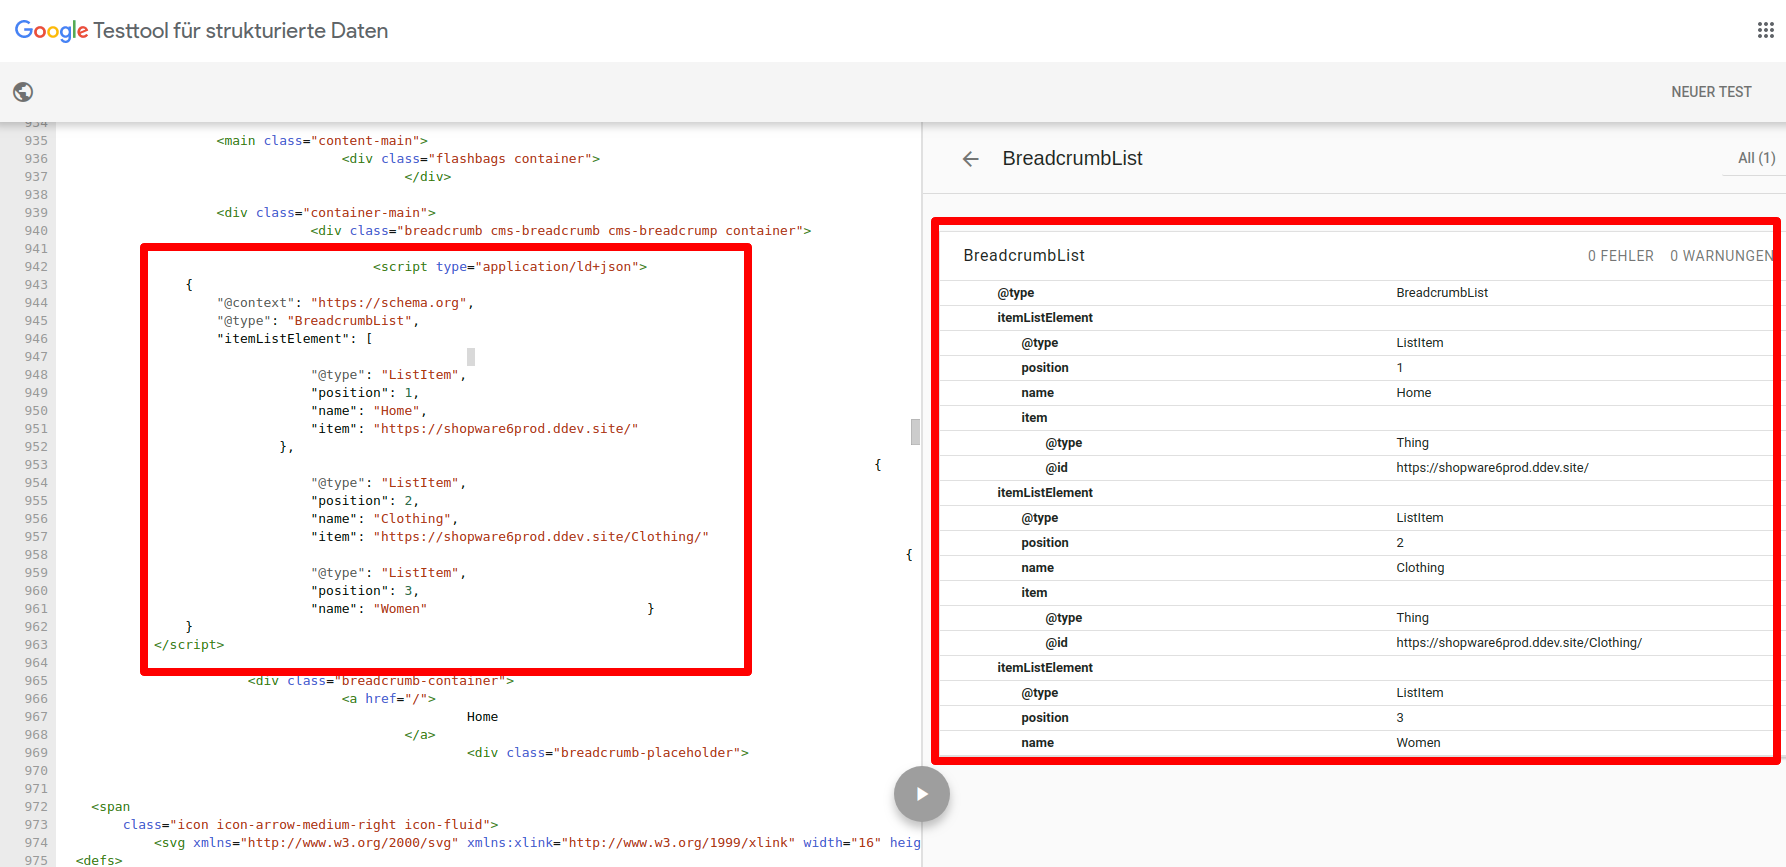This screenshot has width=1786, height=867.
Task: Click the "name": "Clothing" code line
Action: click(x=384, y=519)
